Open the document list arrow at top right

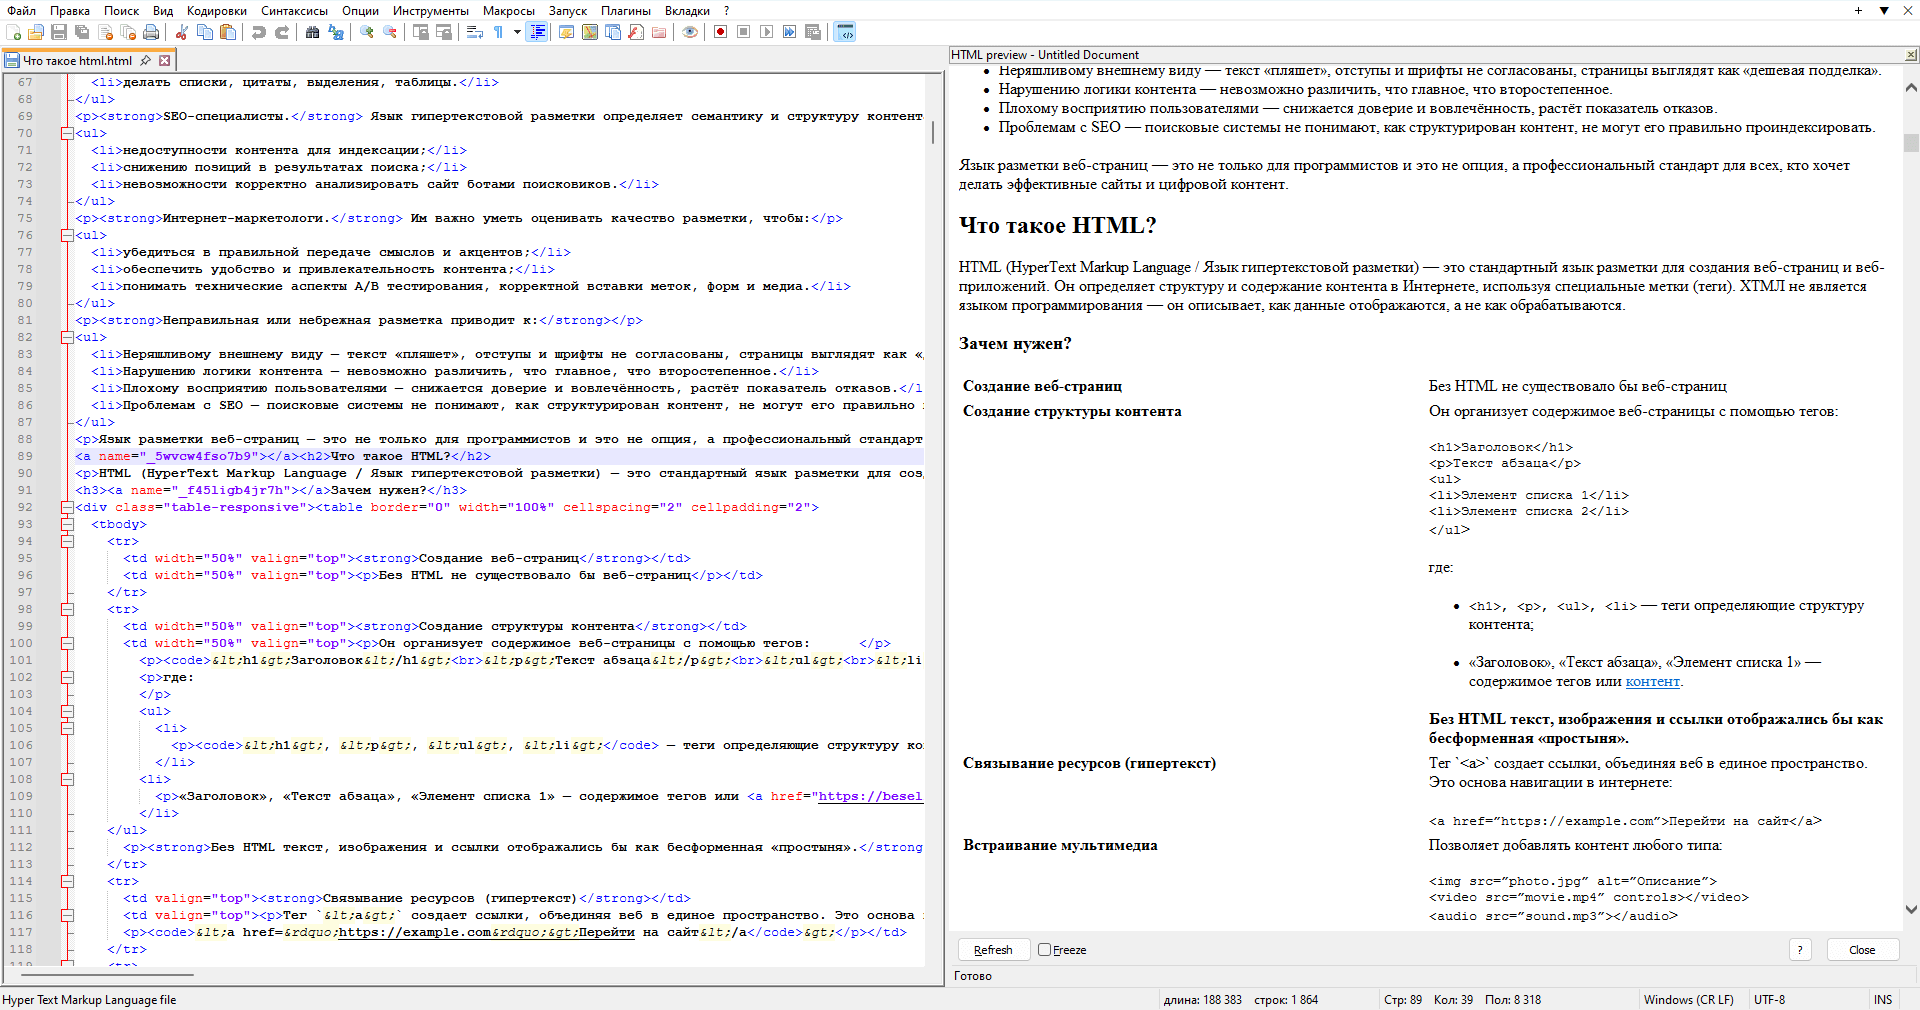click(x=1884, y=11)
